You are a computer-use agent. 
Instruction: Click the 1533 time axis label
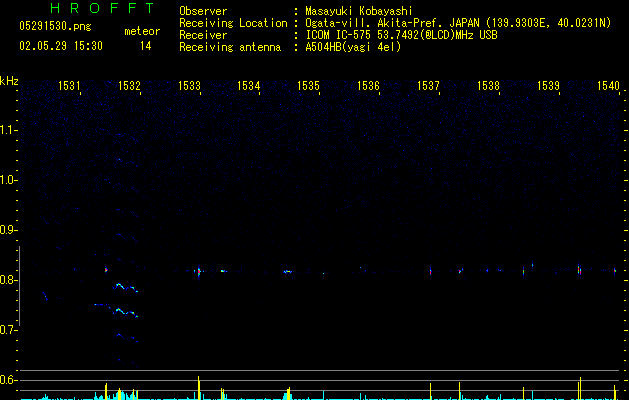click(x=189, y=86)
